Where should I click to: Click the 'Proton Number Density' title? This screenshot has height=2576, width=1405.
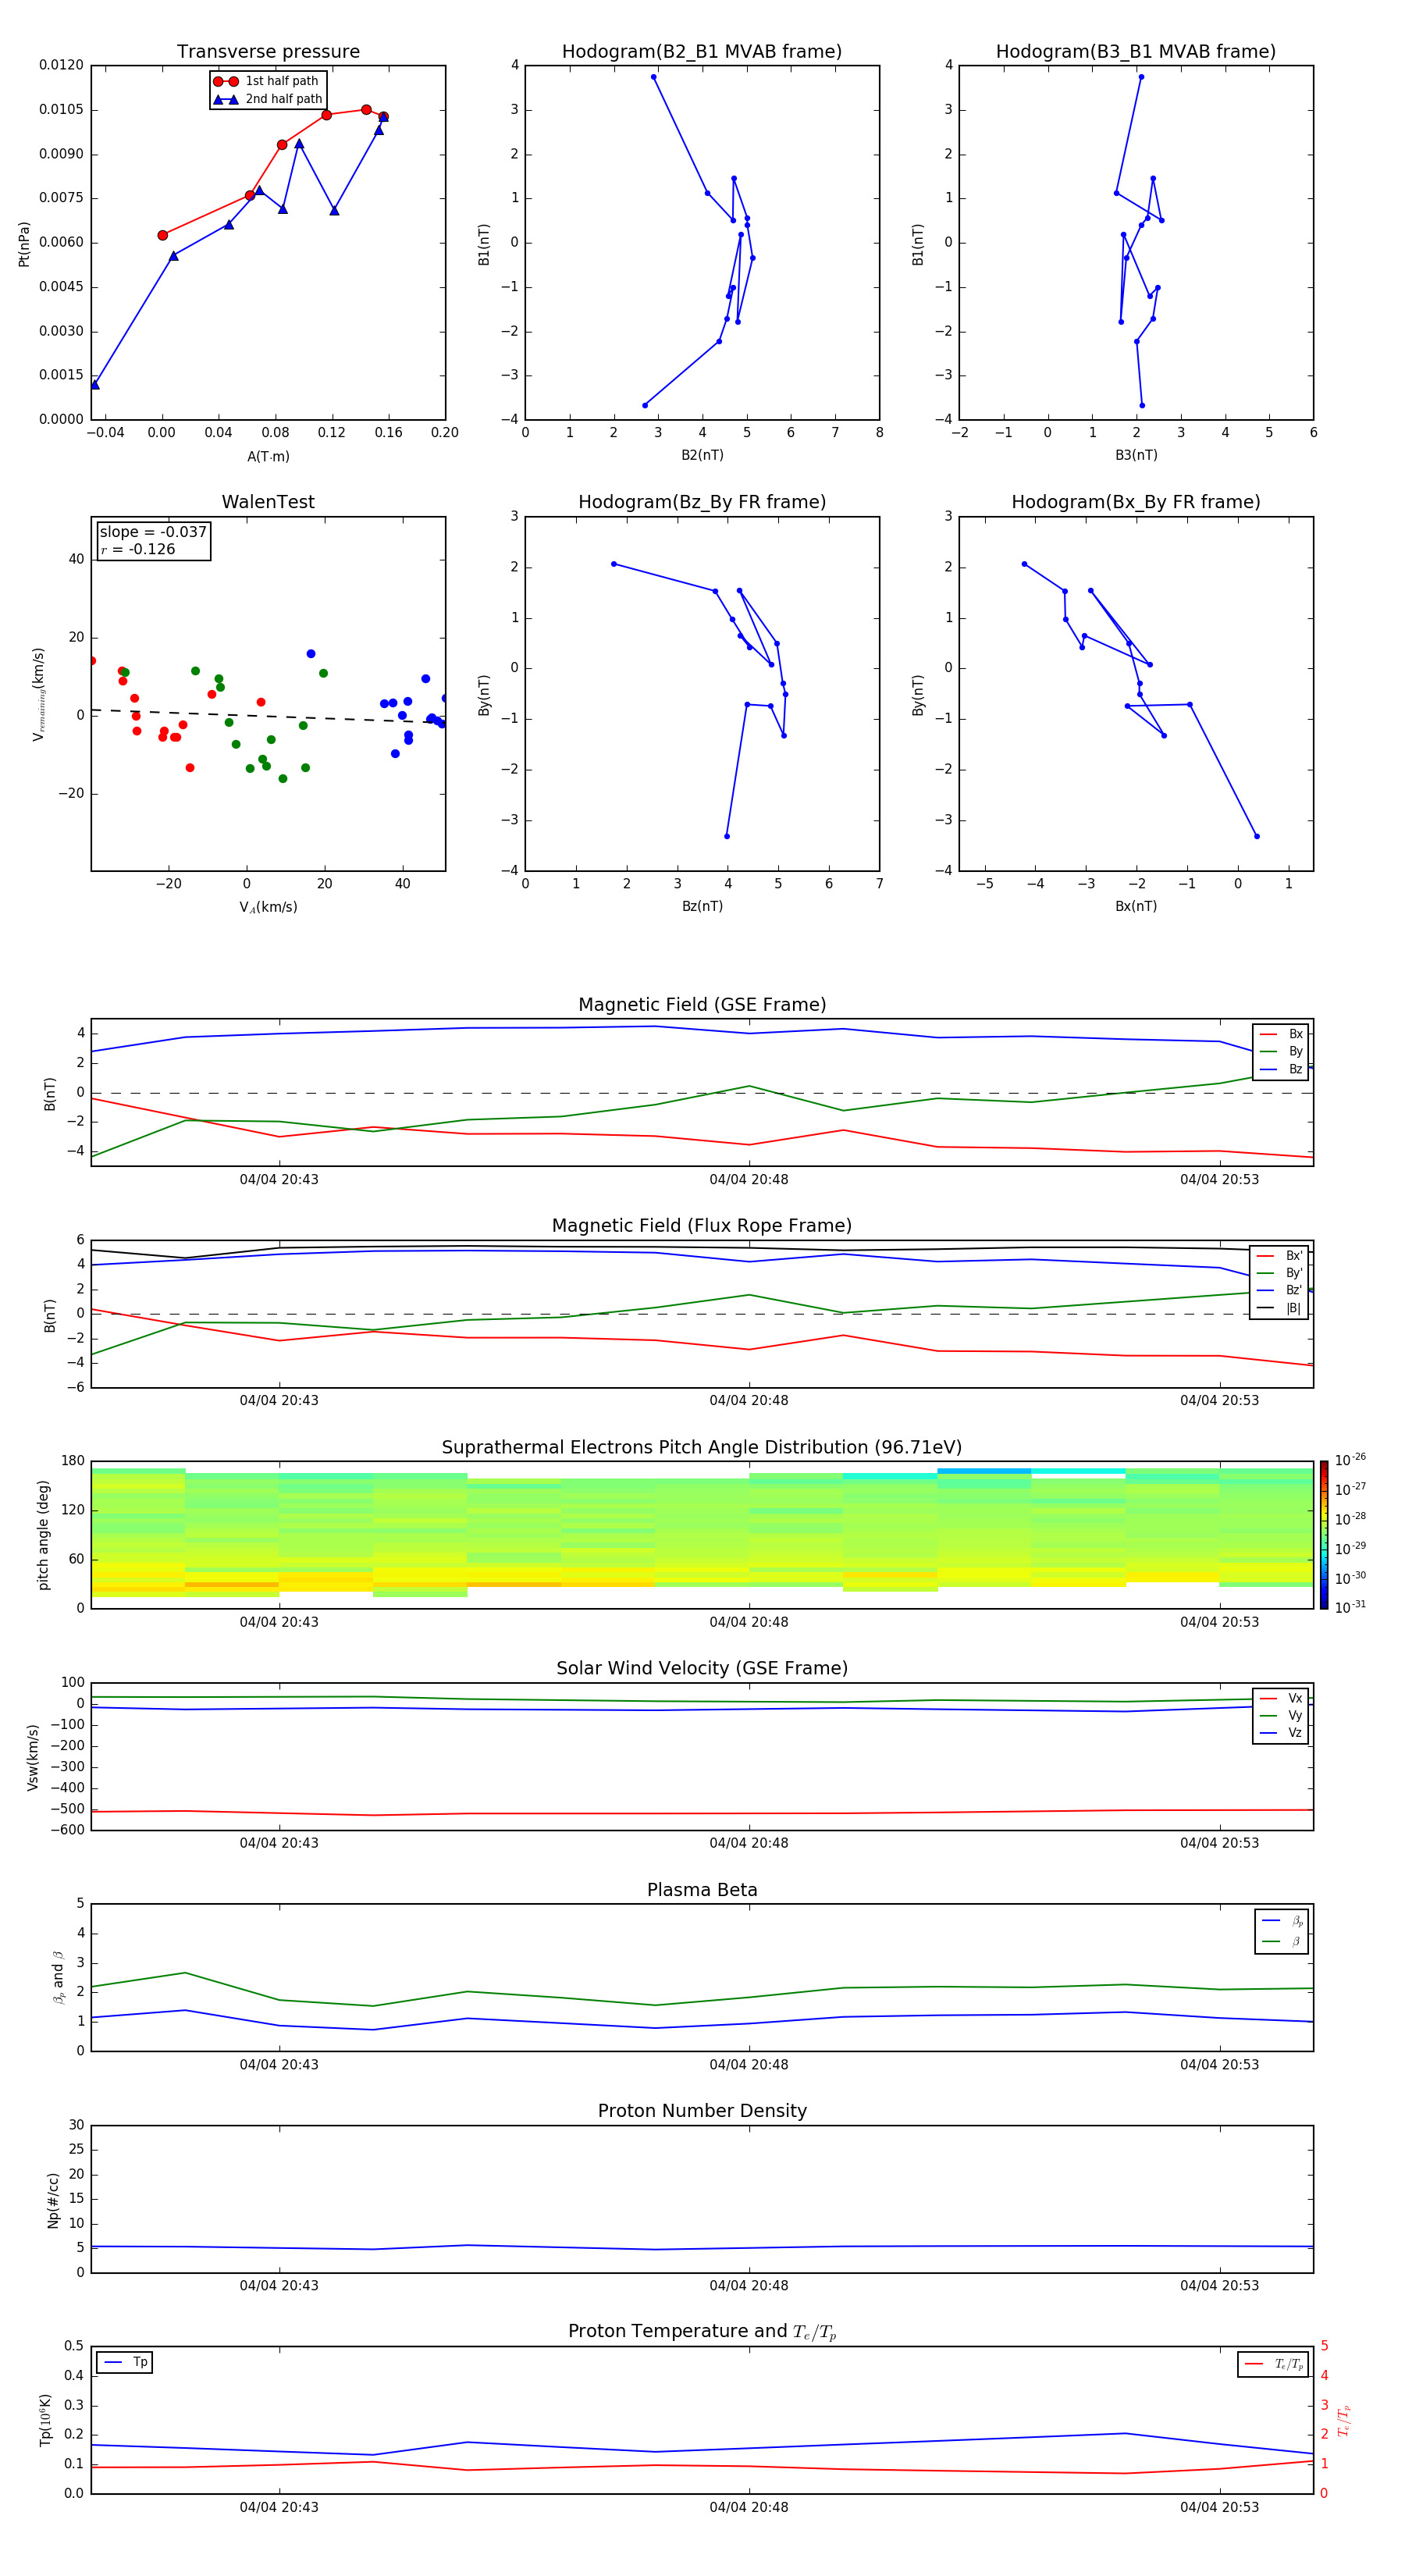(x=702, y=2111)
